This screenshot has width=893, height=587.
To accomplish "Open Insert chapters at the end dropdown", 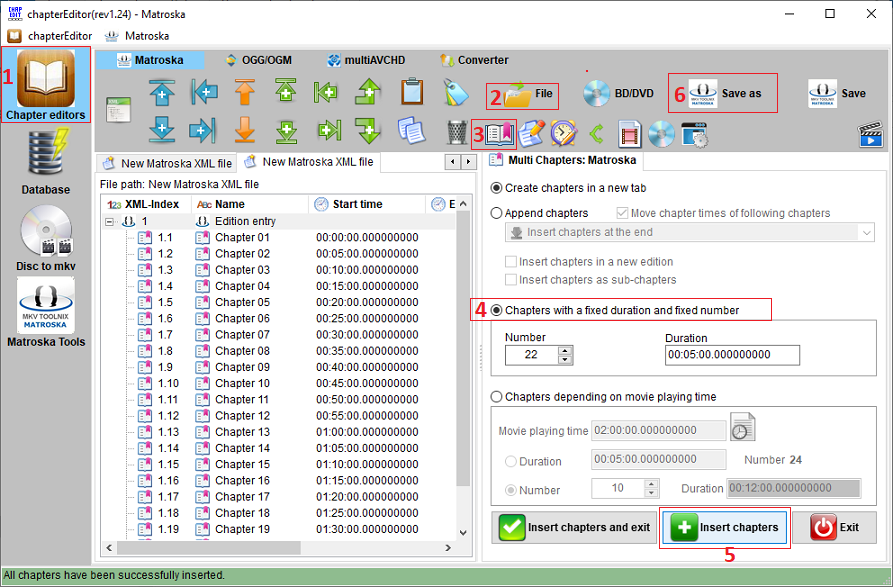I will pos(690,232).
